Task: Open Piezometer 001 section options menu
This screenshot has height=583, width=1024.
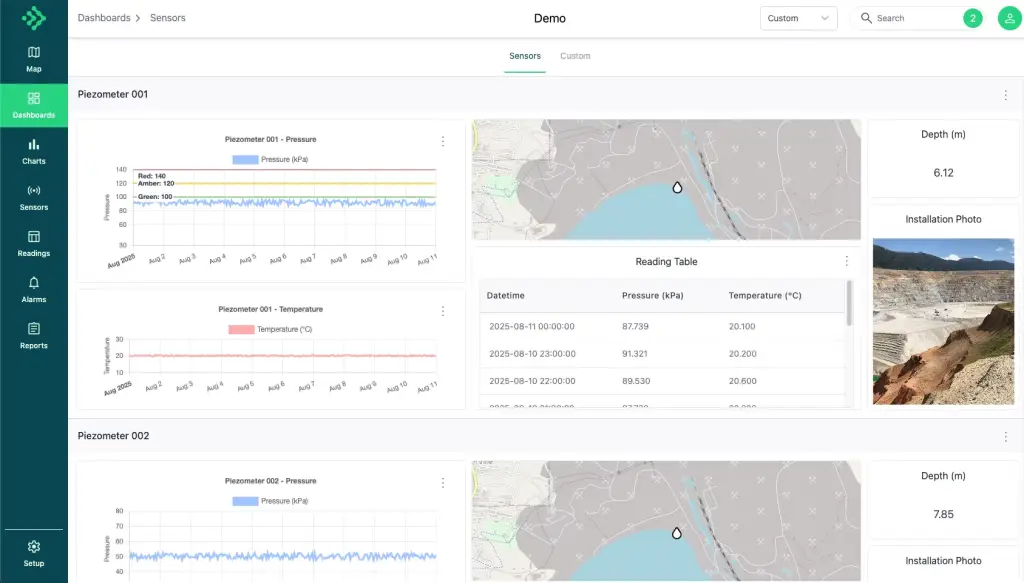Action: (x=1006, y=95)
